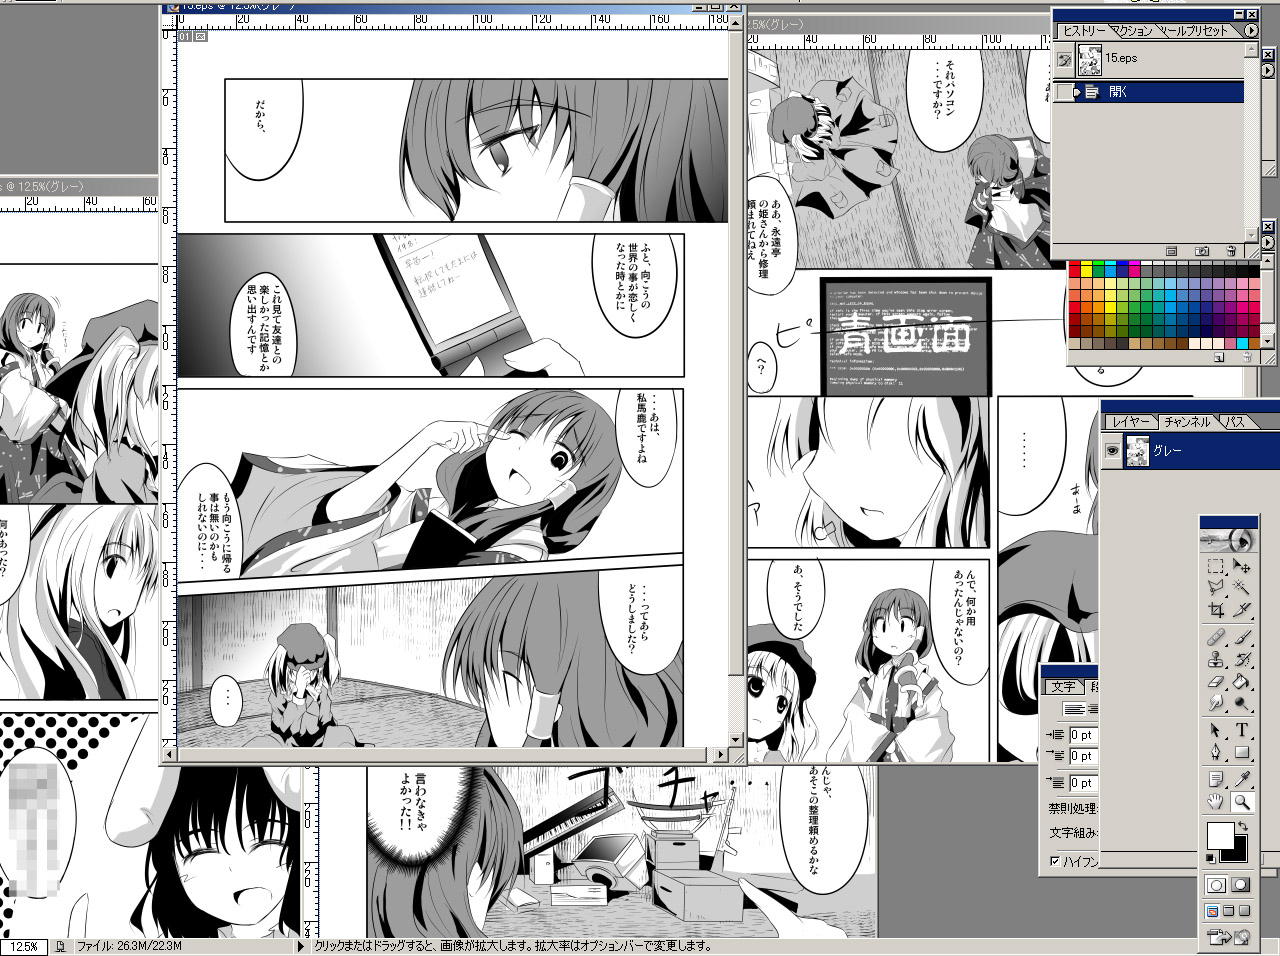Select the Clone Stamp tool
This screenshot has height=956, width=1280.
coord(1216,659)
